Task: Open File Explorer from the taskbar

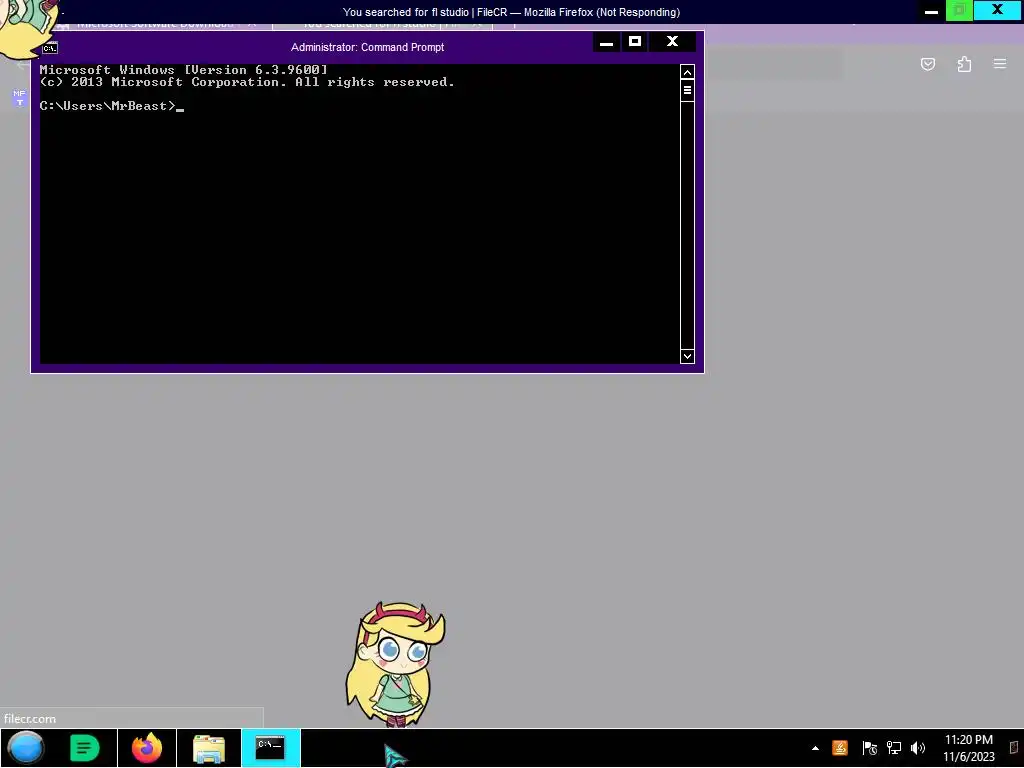Action: [x=209, y=748]
